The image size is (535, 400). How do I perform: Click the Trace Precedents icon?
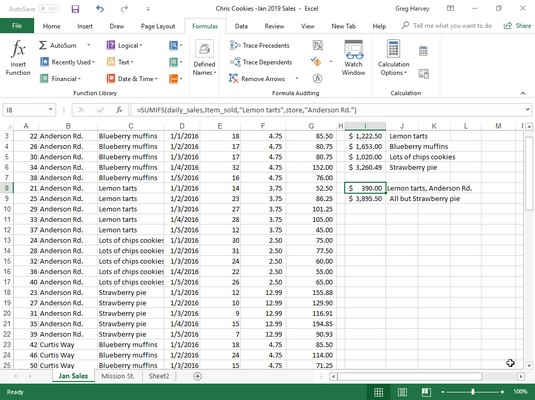pyautogui.click(x=235, y=45)
